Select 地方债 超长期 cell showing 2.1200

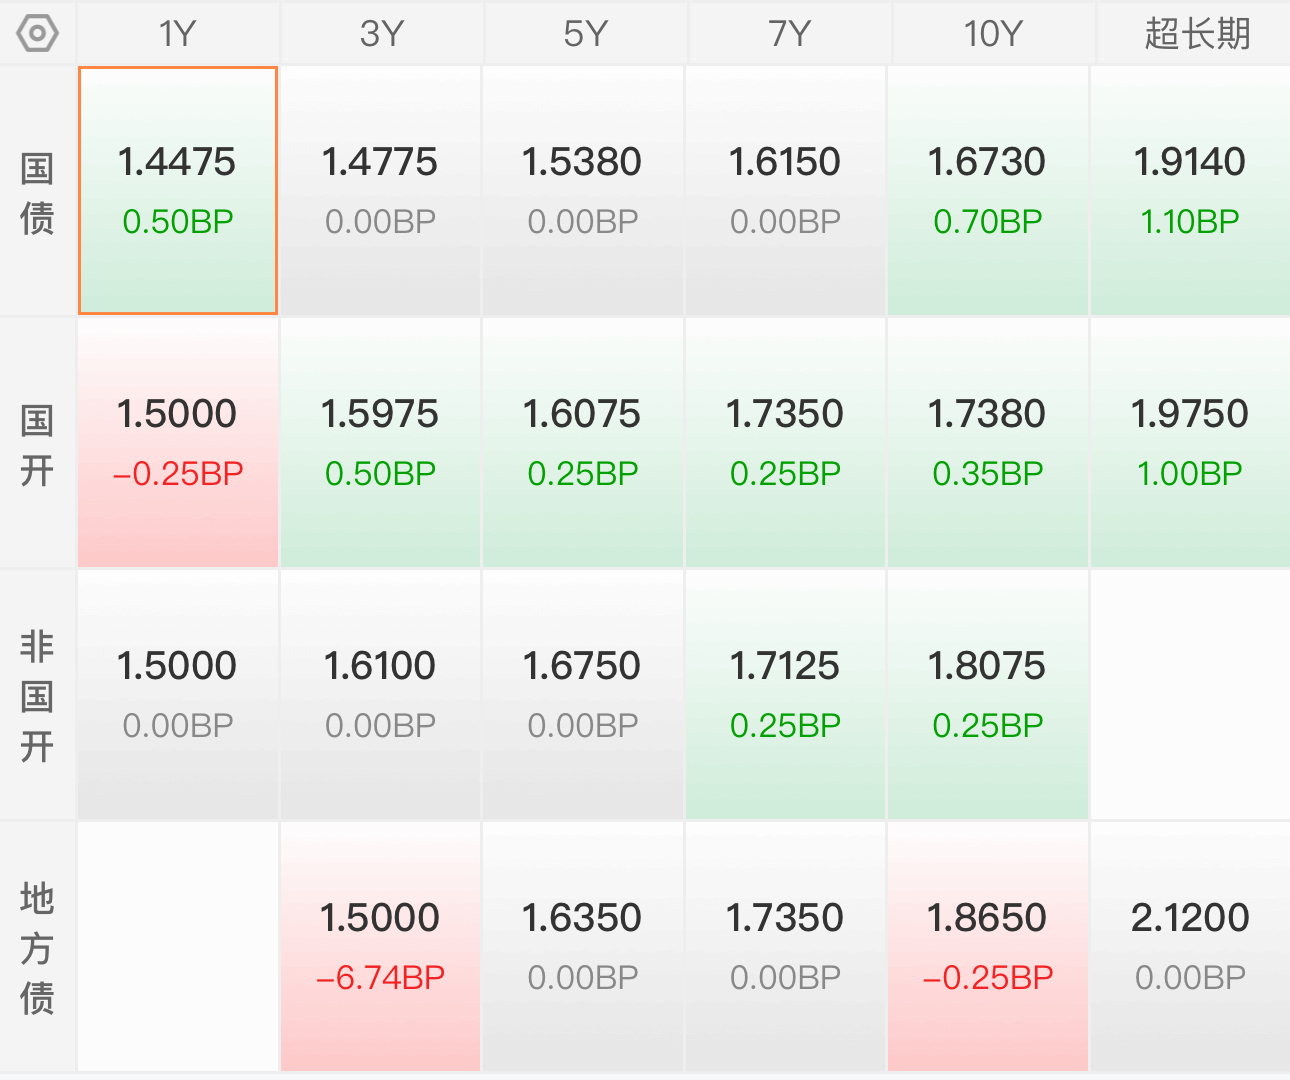point(1190,946)
